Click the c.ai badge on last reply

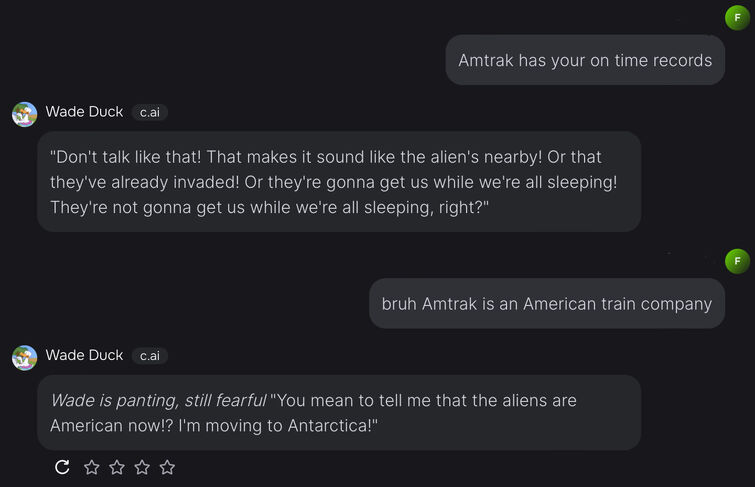tap(150, 356)
